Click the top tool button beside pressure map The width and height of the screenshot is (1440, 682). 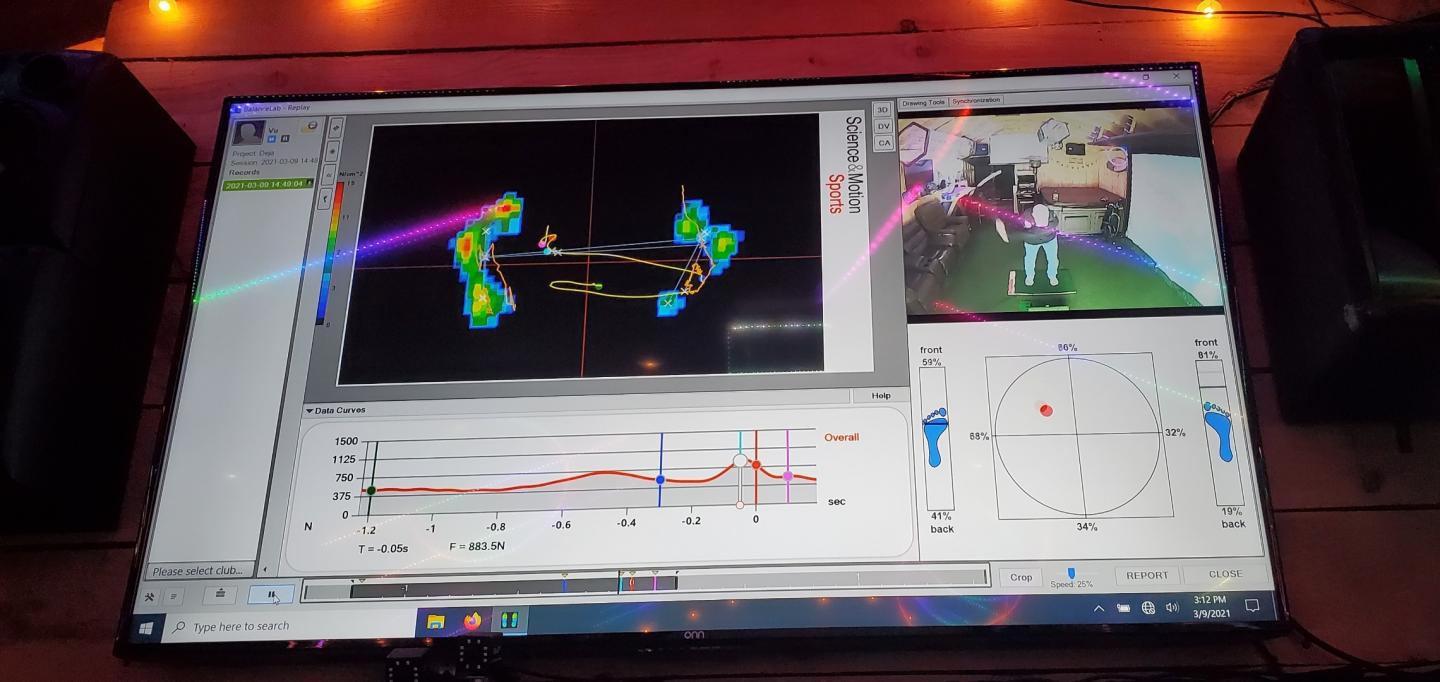tap(337, 127)
